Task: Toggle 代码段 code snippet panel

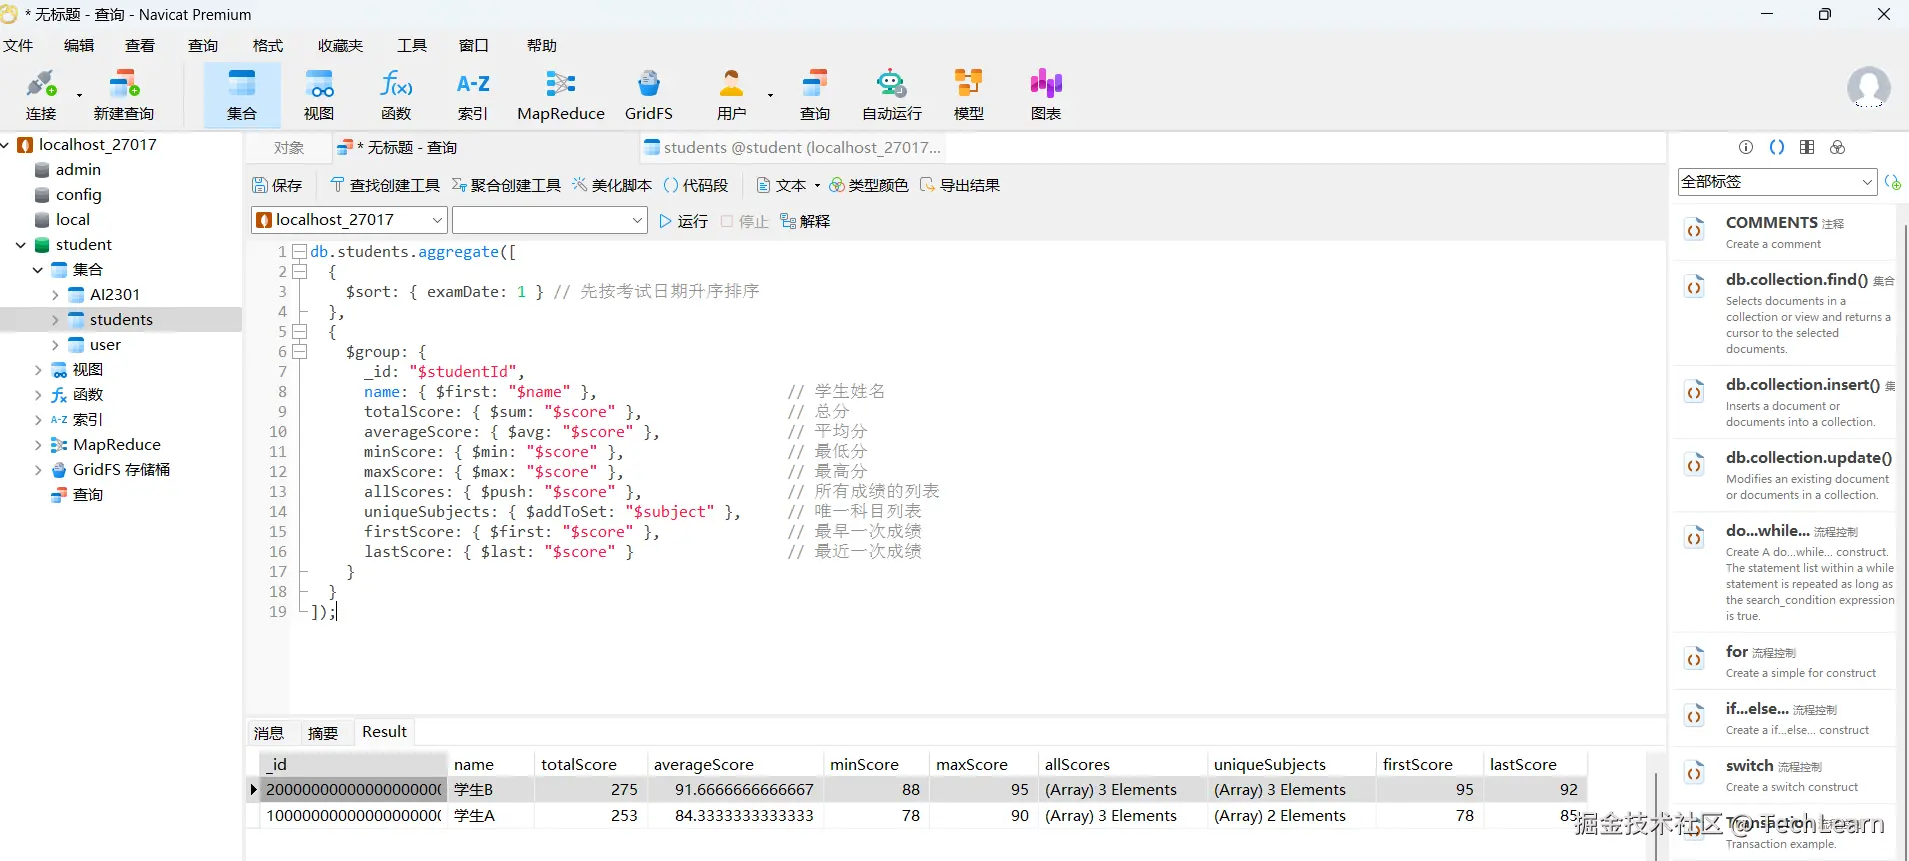Action: coord(696,185)
